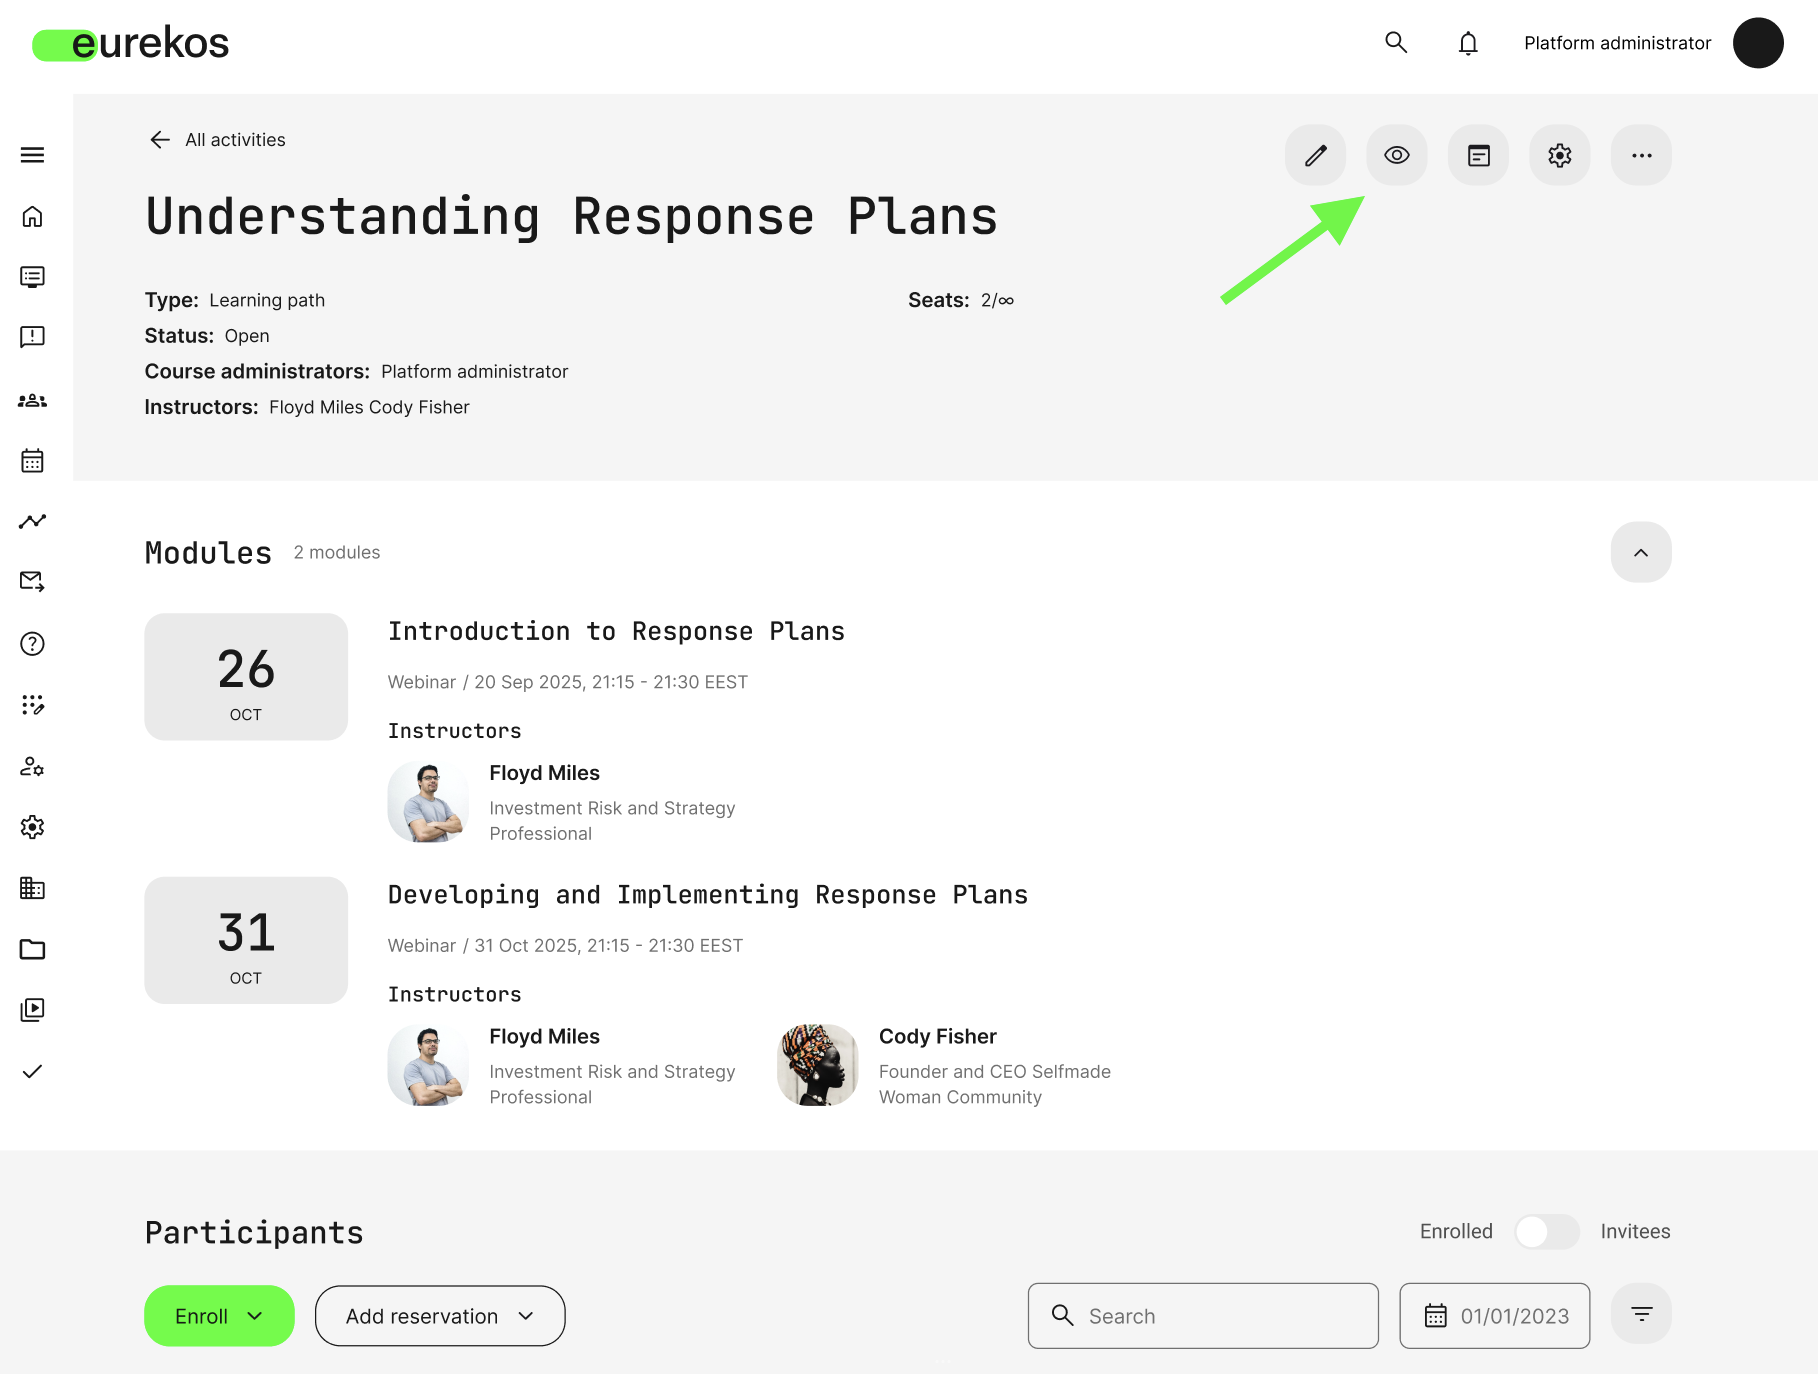Open the three-dot more options menu
This screenshot has width=1818, height=1374.
[1640, 155]
